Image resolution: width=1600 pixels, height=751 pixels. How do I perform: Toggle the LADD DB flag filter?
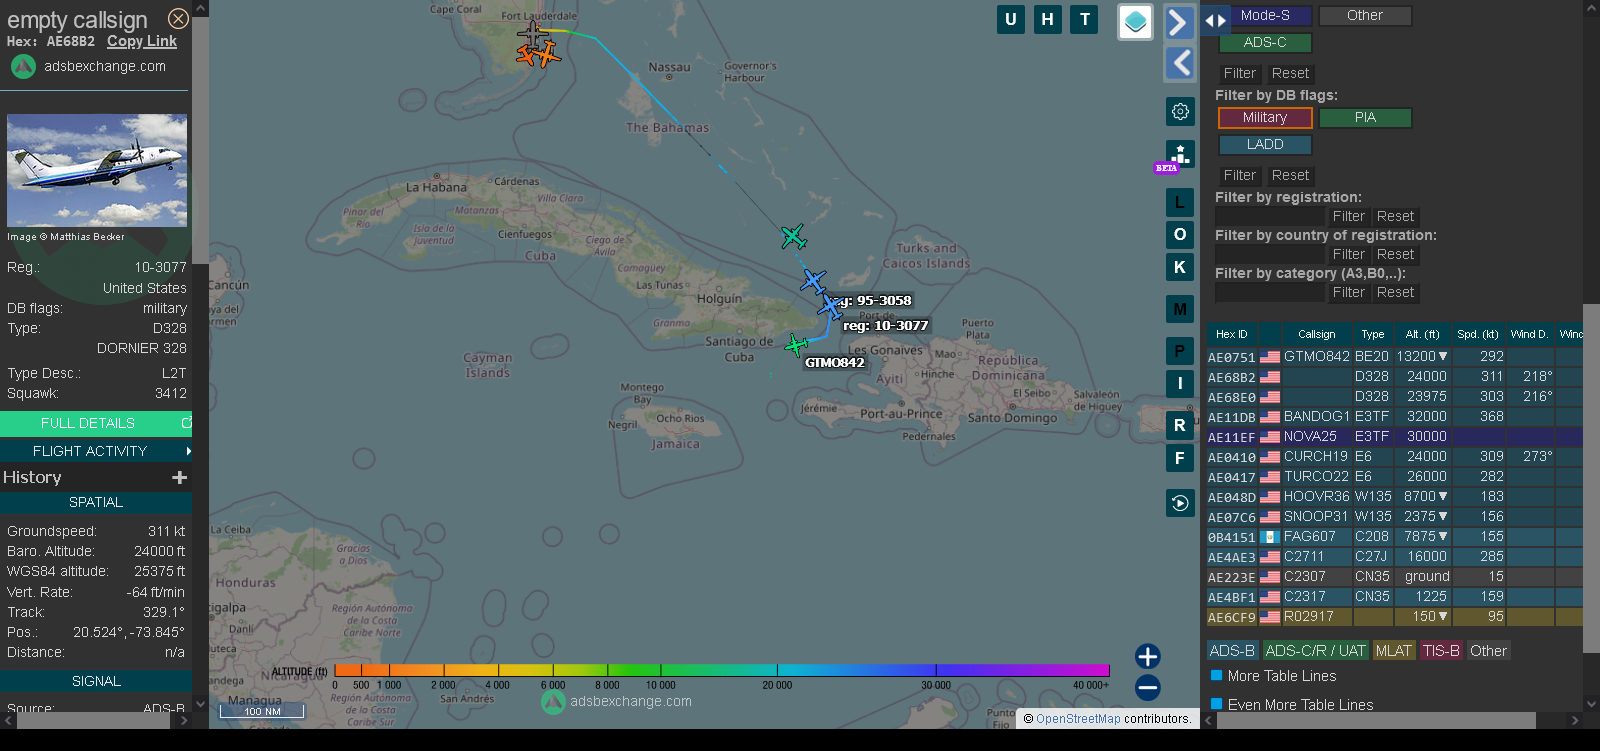click(x=1265, y=145)
